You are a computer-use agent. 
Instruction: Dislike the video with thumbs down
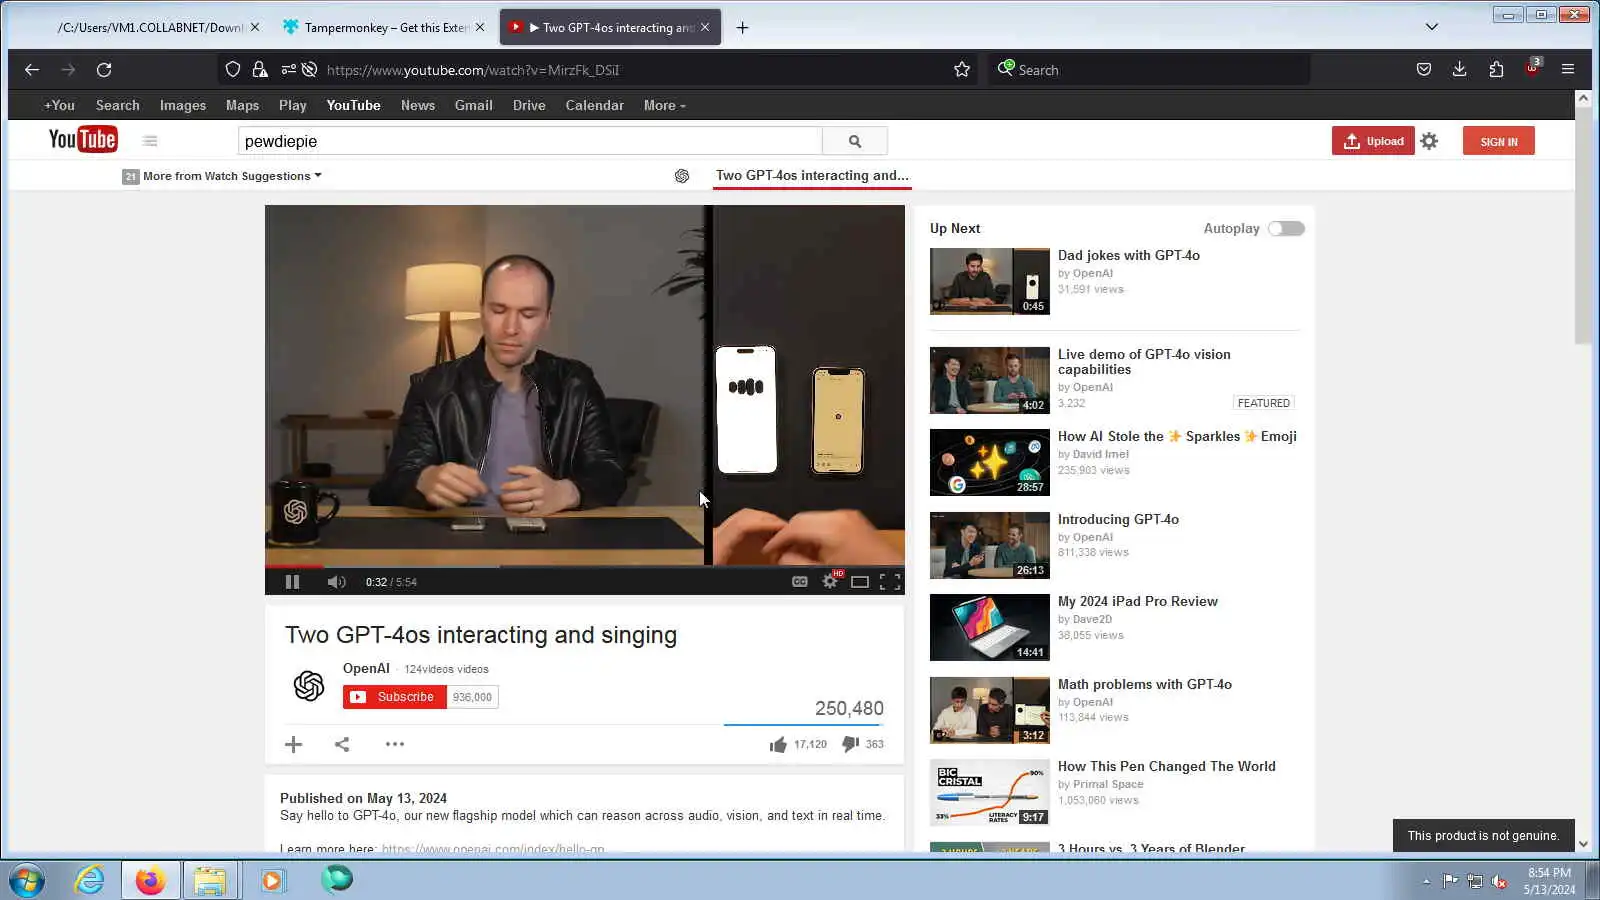pos(850,744)
